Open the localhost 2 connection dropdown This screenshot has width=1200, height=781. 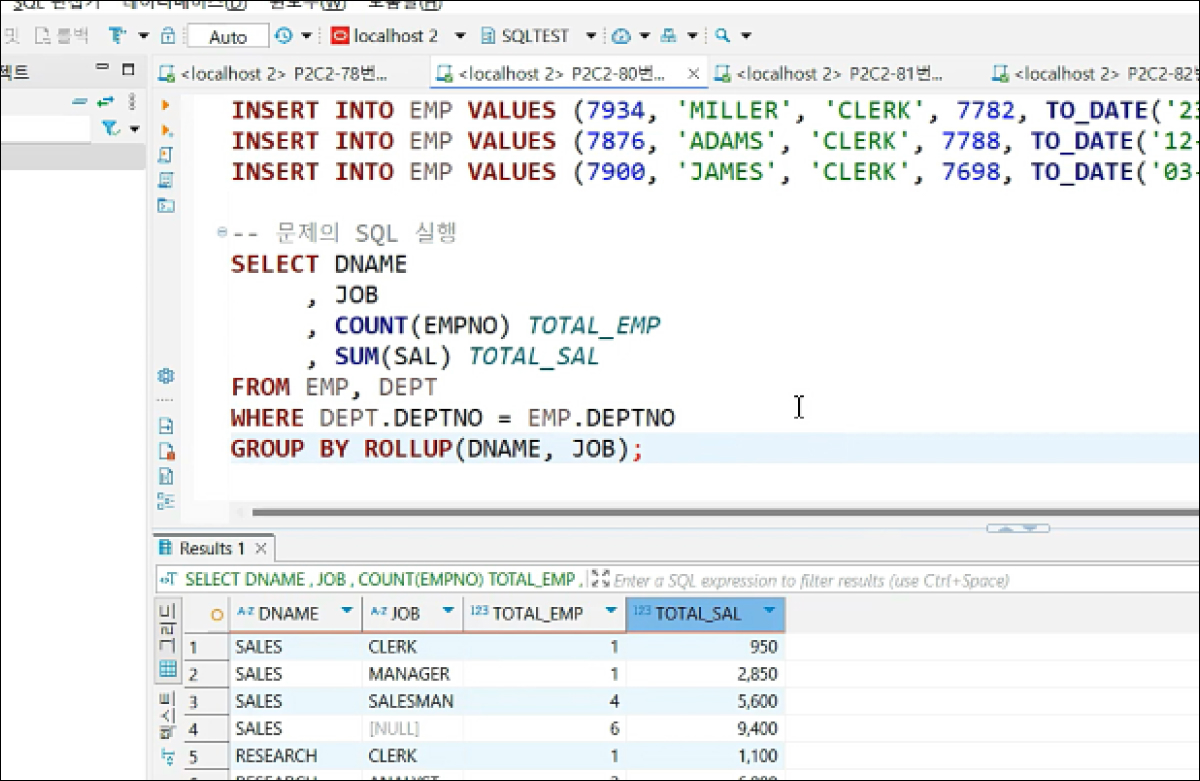(460, 36)
